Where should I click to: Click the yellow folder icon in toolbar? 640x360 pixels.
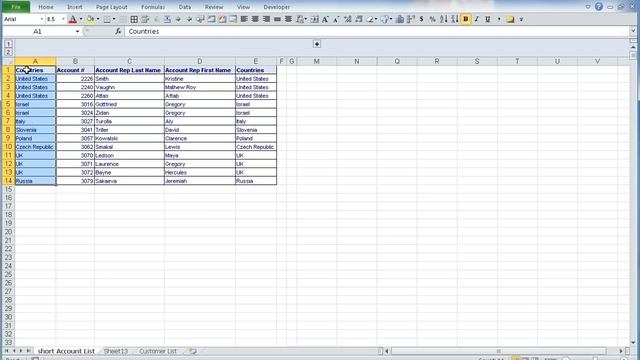510,19
